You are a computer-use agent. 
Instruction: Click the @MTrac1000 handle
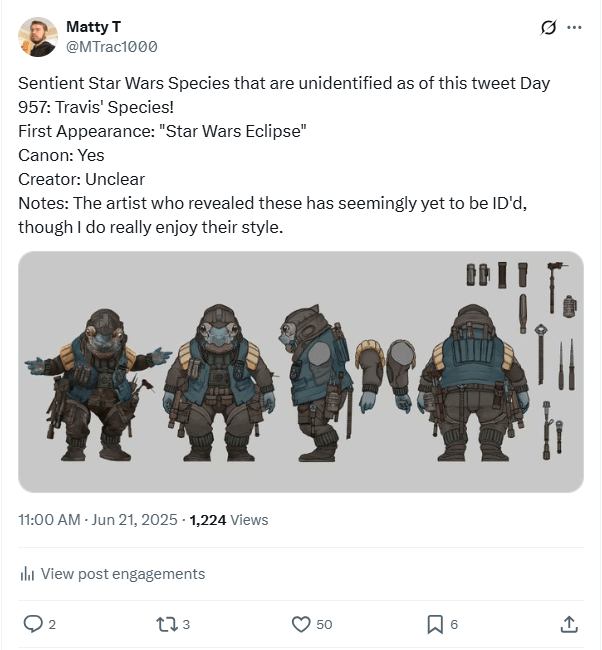(x=111, y=47)
